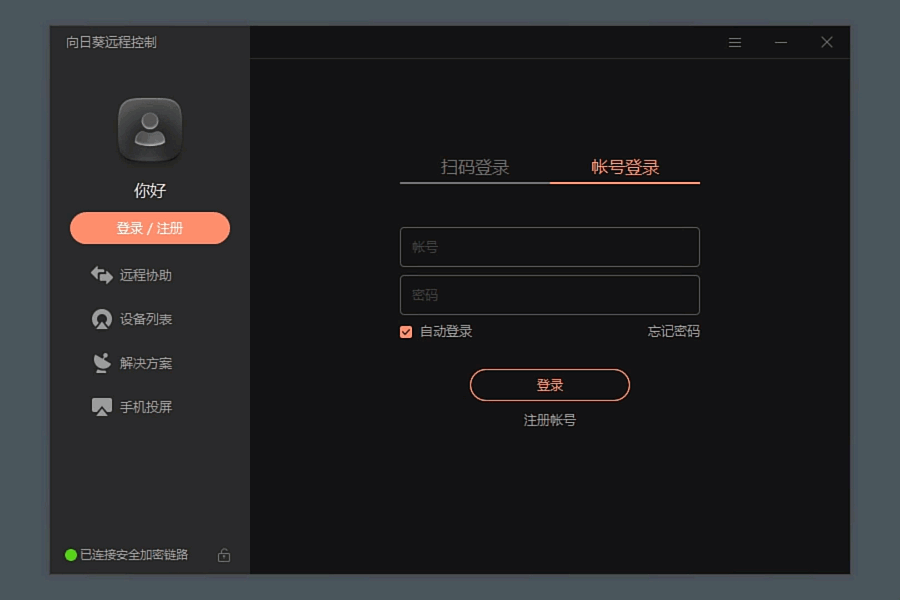This screenshot has width=900, height=600.
Task: Click the green connection status dot
Action: (71, 555)
